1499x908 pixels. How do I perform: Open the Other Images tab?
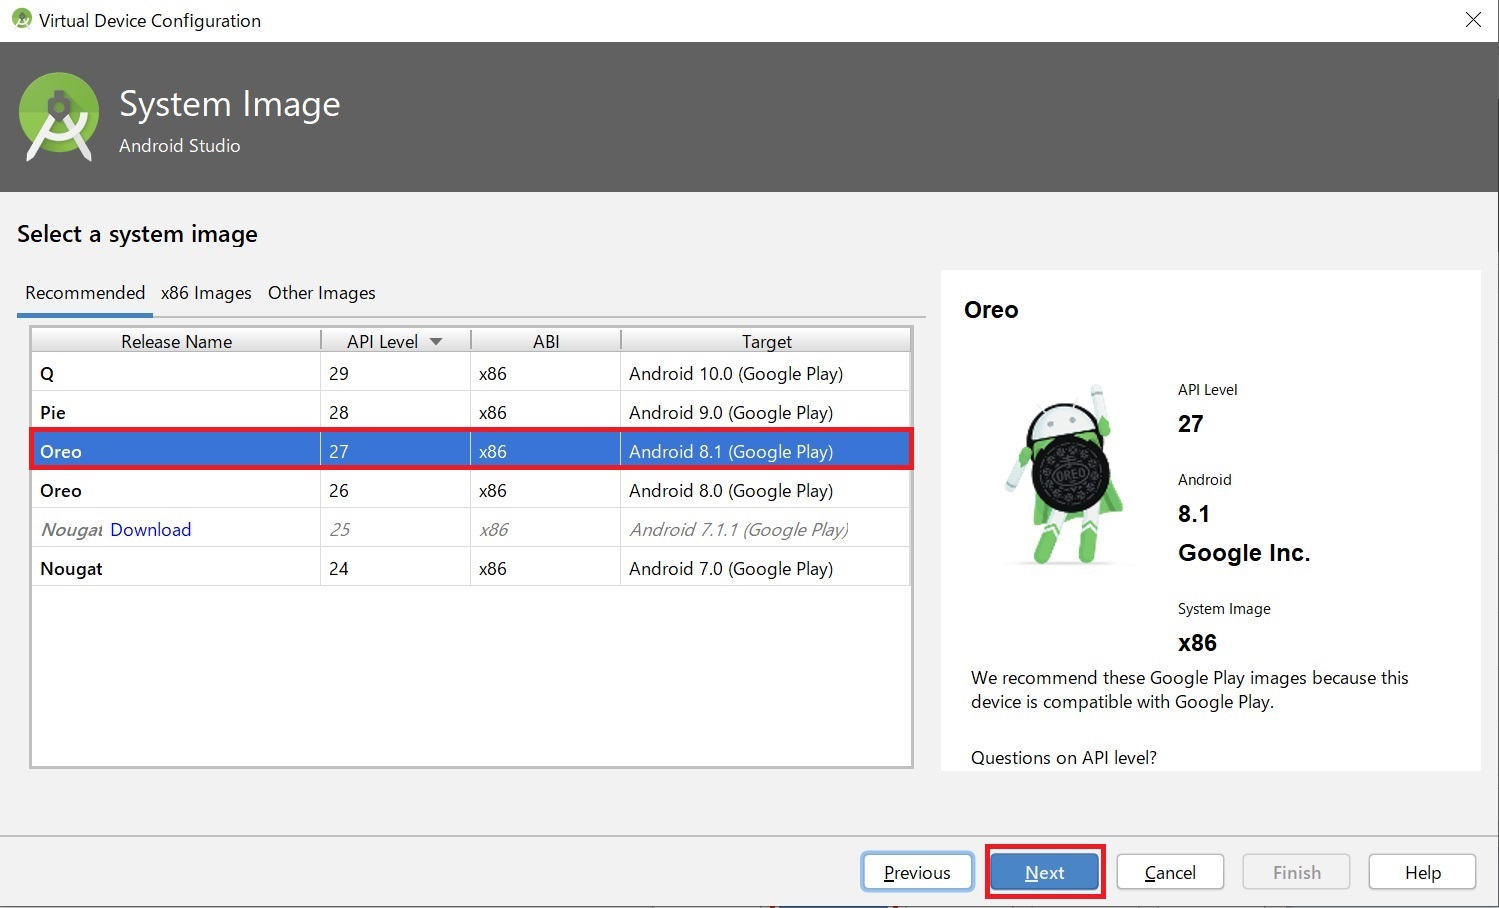[322, 293]
